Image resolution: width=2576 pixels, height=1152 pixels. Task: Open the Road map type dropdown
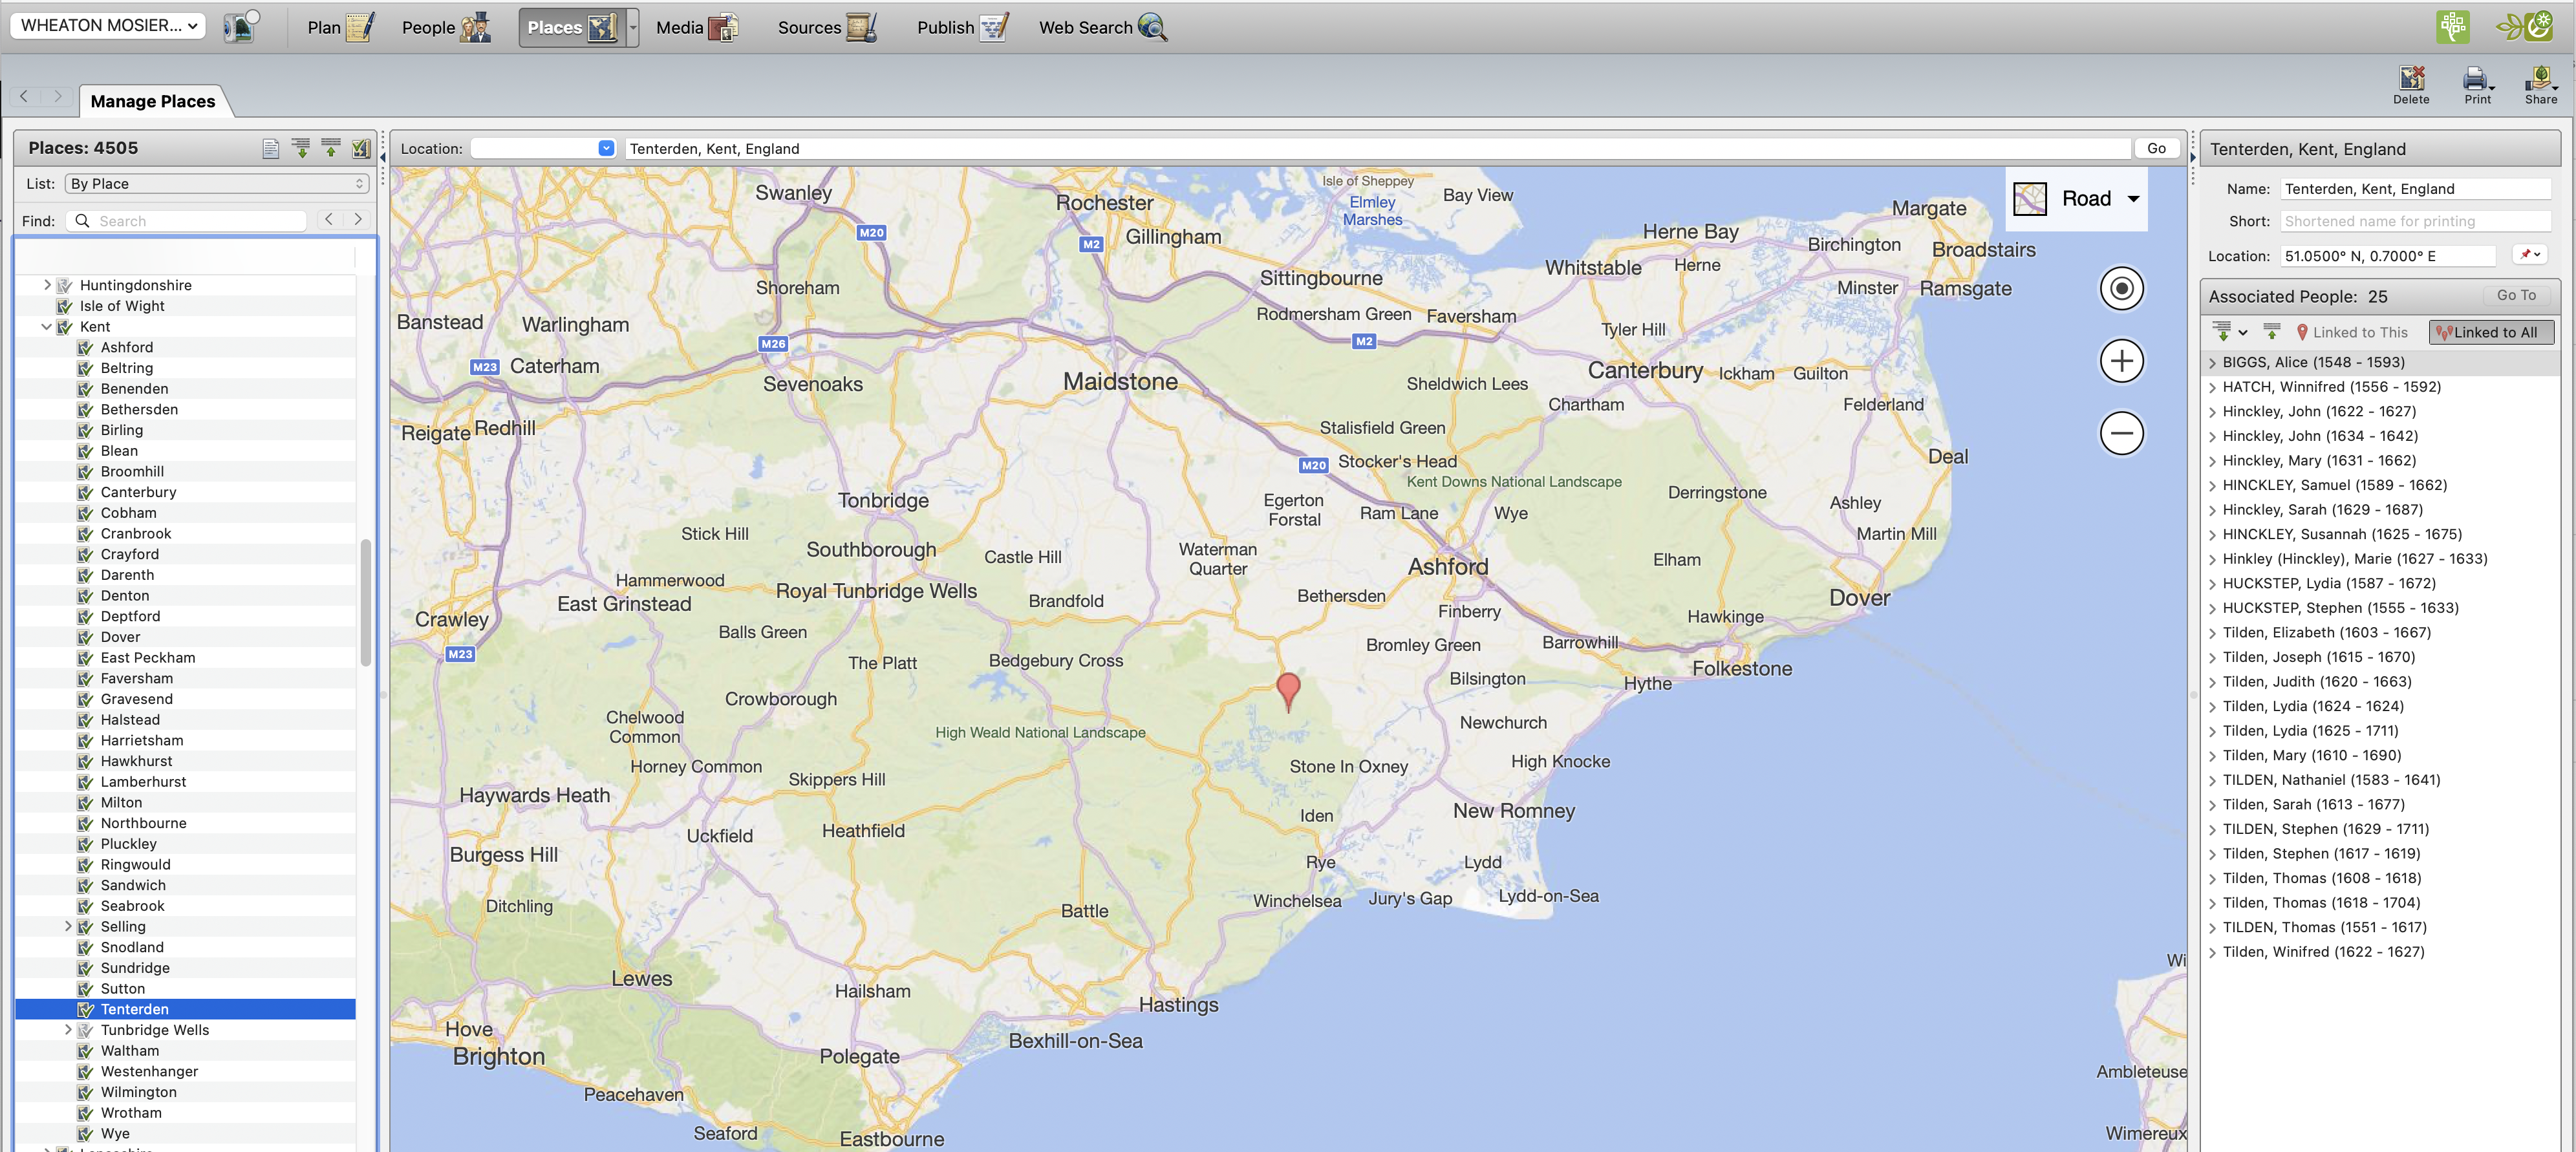[2077, 199]
